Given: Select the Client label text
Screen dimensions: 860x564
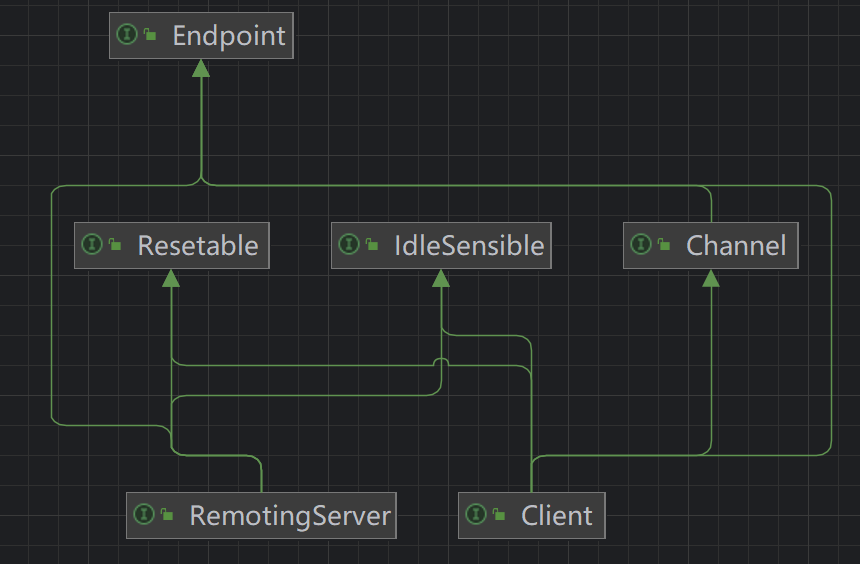Looking at the screenshot, I should coord(557,516).
